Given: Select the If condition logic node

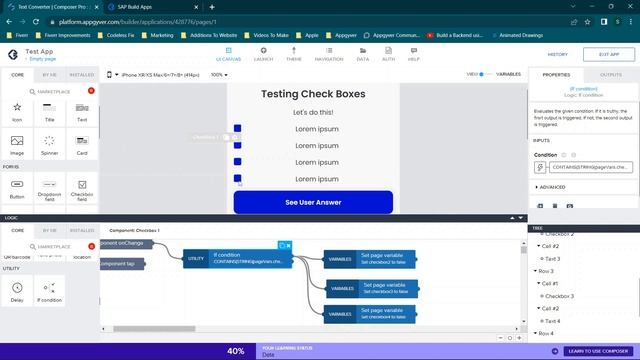Looking at the screenshot, I should [x=49, y=291].
